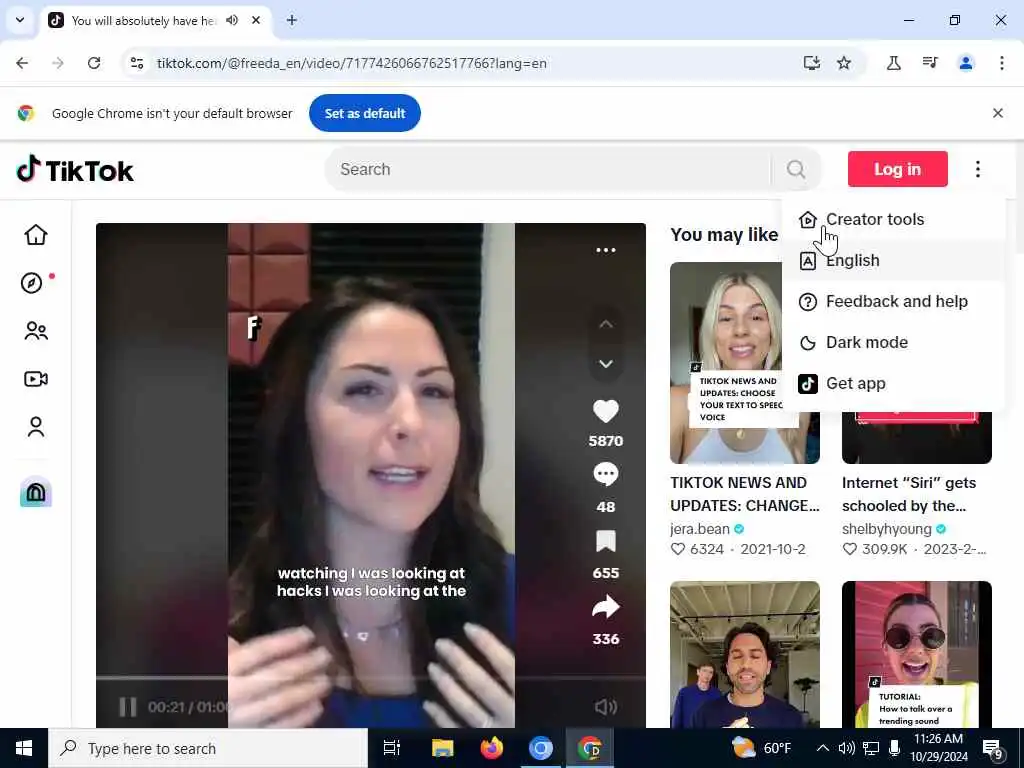This screenshot has width=1024, height=768.
Task: Show hidden system tray icons
Action: (823, 748)
